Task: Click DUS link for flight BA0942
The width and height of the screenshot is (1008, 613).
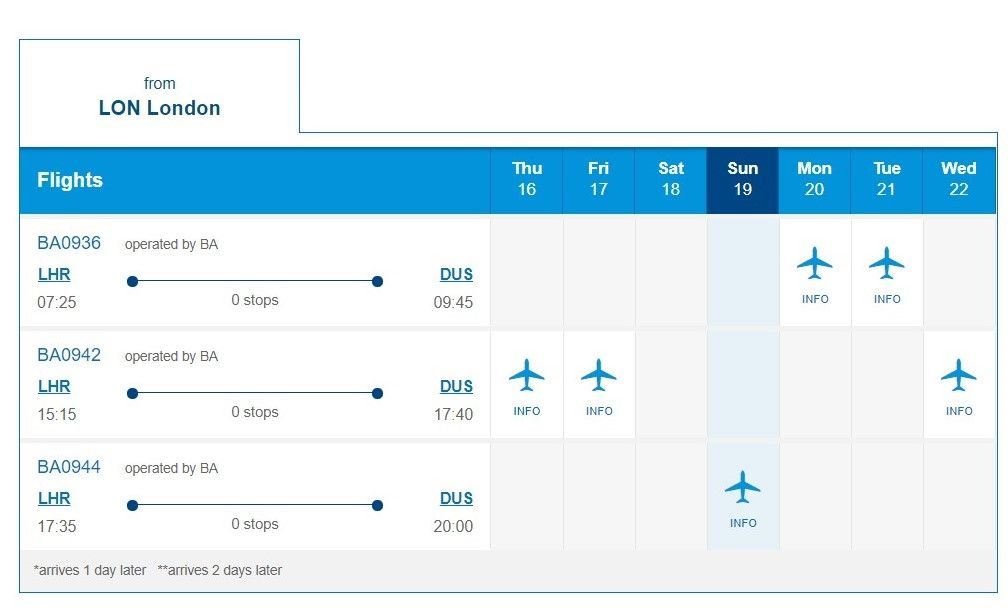Action: coord(456,386)
